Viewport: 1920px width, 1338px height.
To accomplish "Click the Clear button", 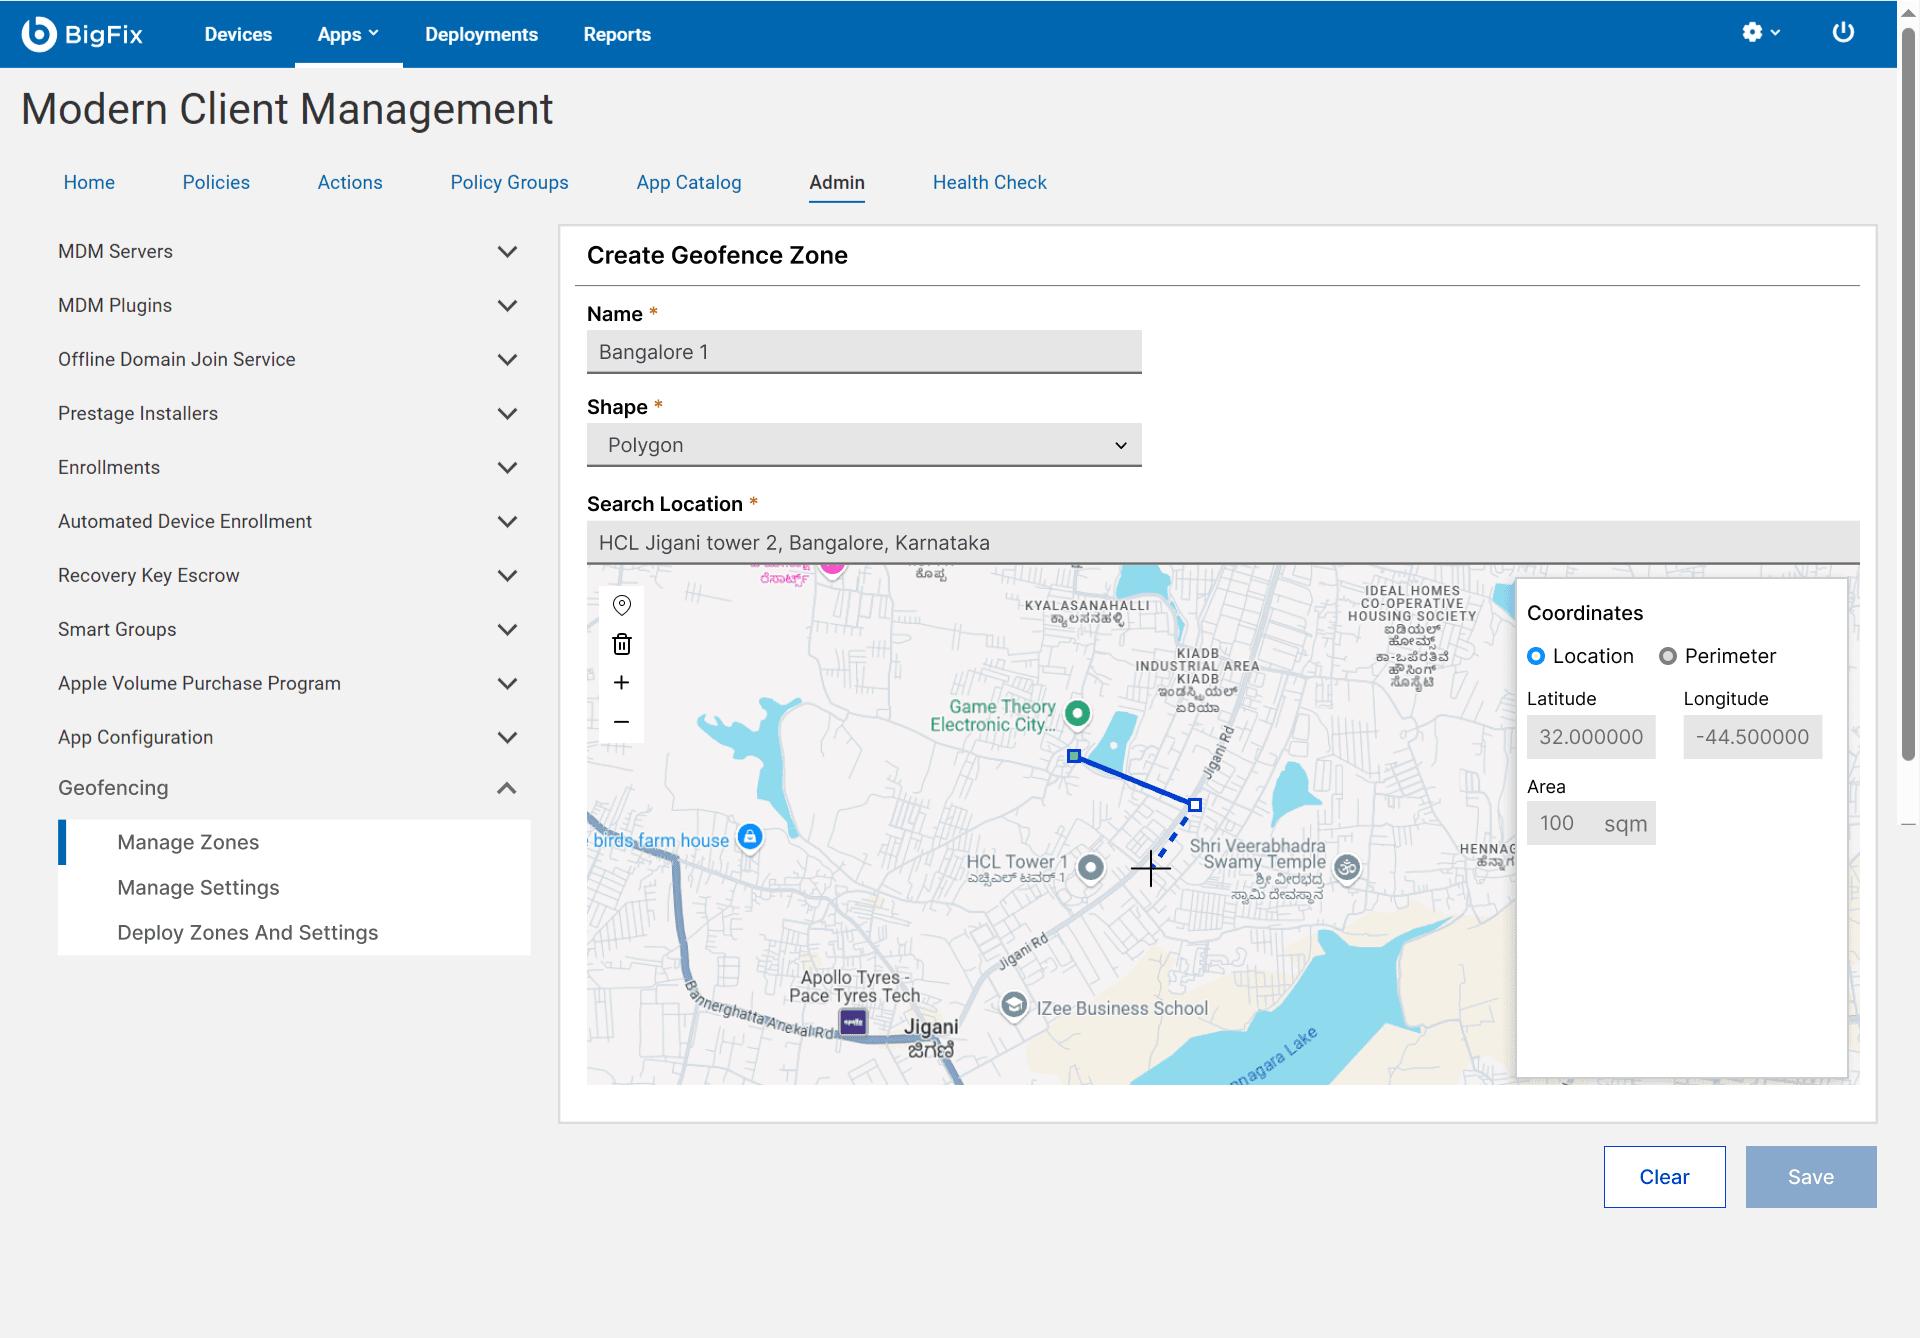I will click(x=1664, y=1177).
